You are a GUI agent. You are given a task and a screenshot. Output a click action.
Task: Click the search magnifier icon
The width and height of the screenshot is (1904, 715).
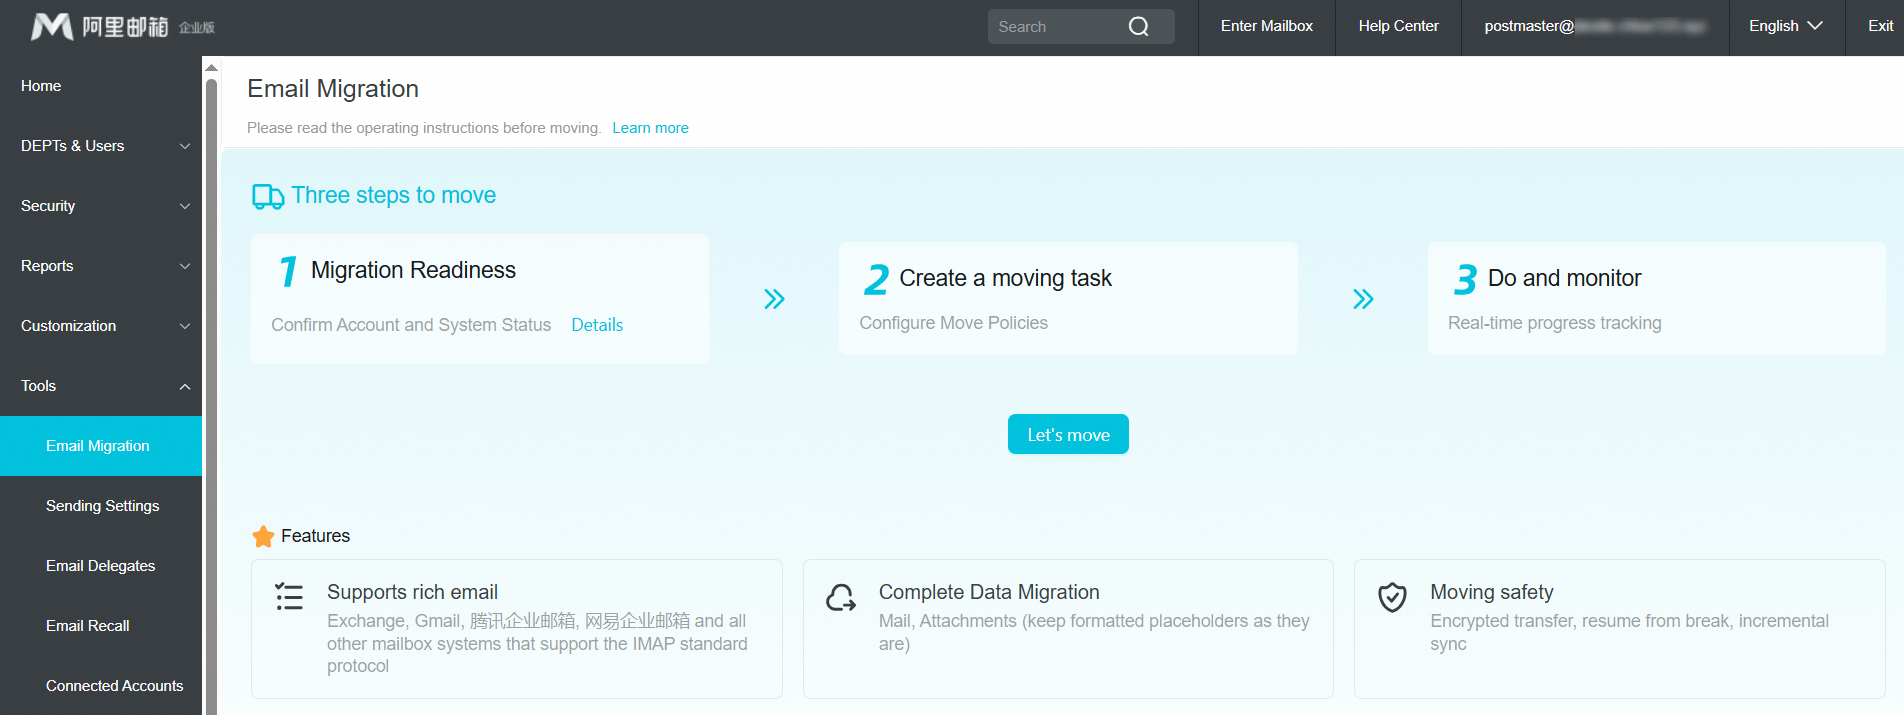pyautogui.click(x=1138, y=27)
